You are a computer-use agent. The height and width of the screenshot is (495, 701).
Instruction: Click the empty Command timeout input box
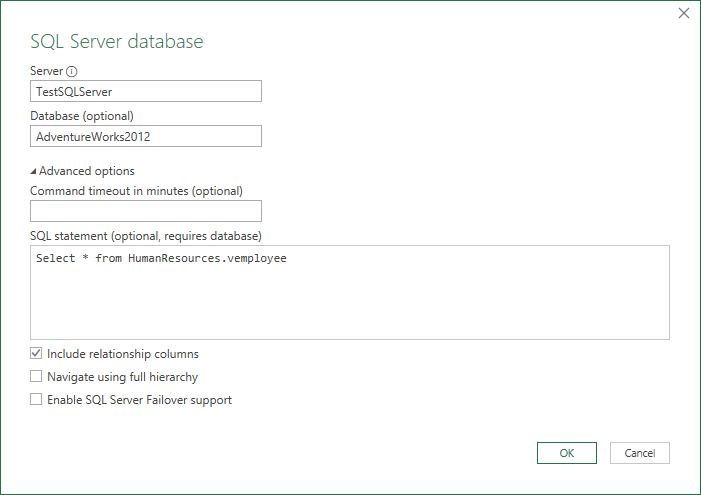click(146, 211)
